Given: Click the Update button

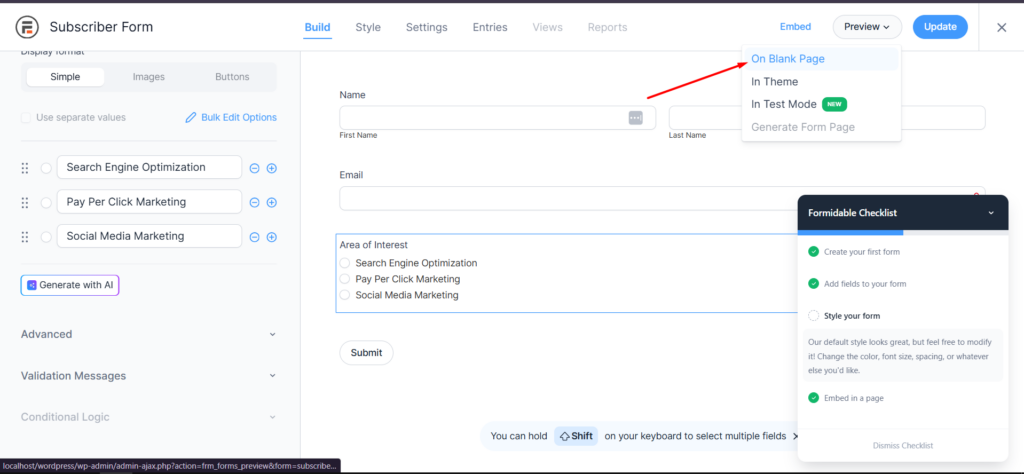Looking at the screenshot, I should pyautogui.click(x=939, y=27).
